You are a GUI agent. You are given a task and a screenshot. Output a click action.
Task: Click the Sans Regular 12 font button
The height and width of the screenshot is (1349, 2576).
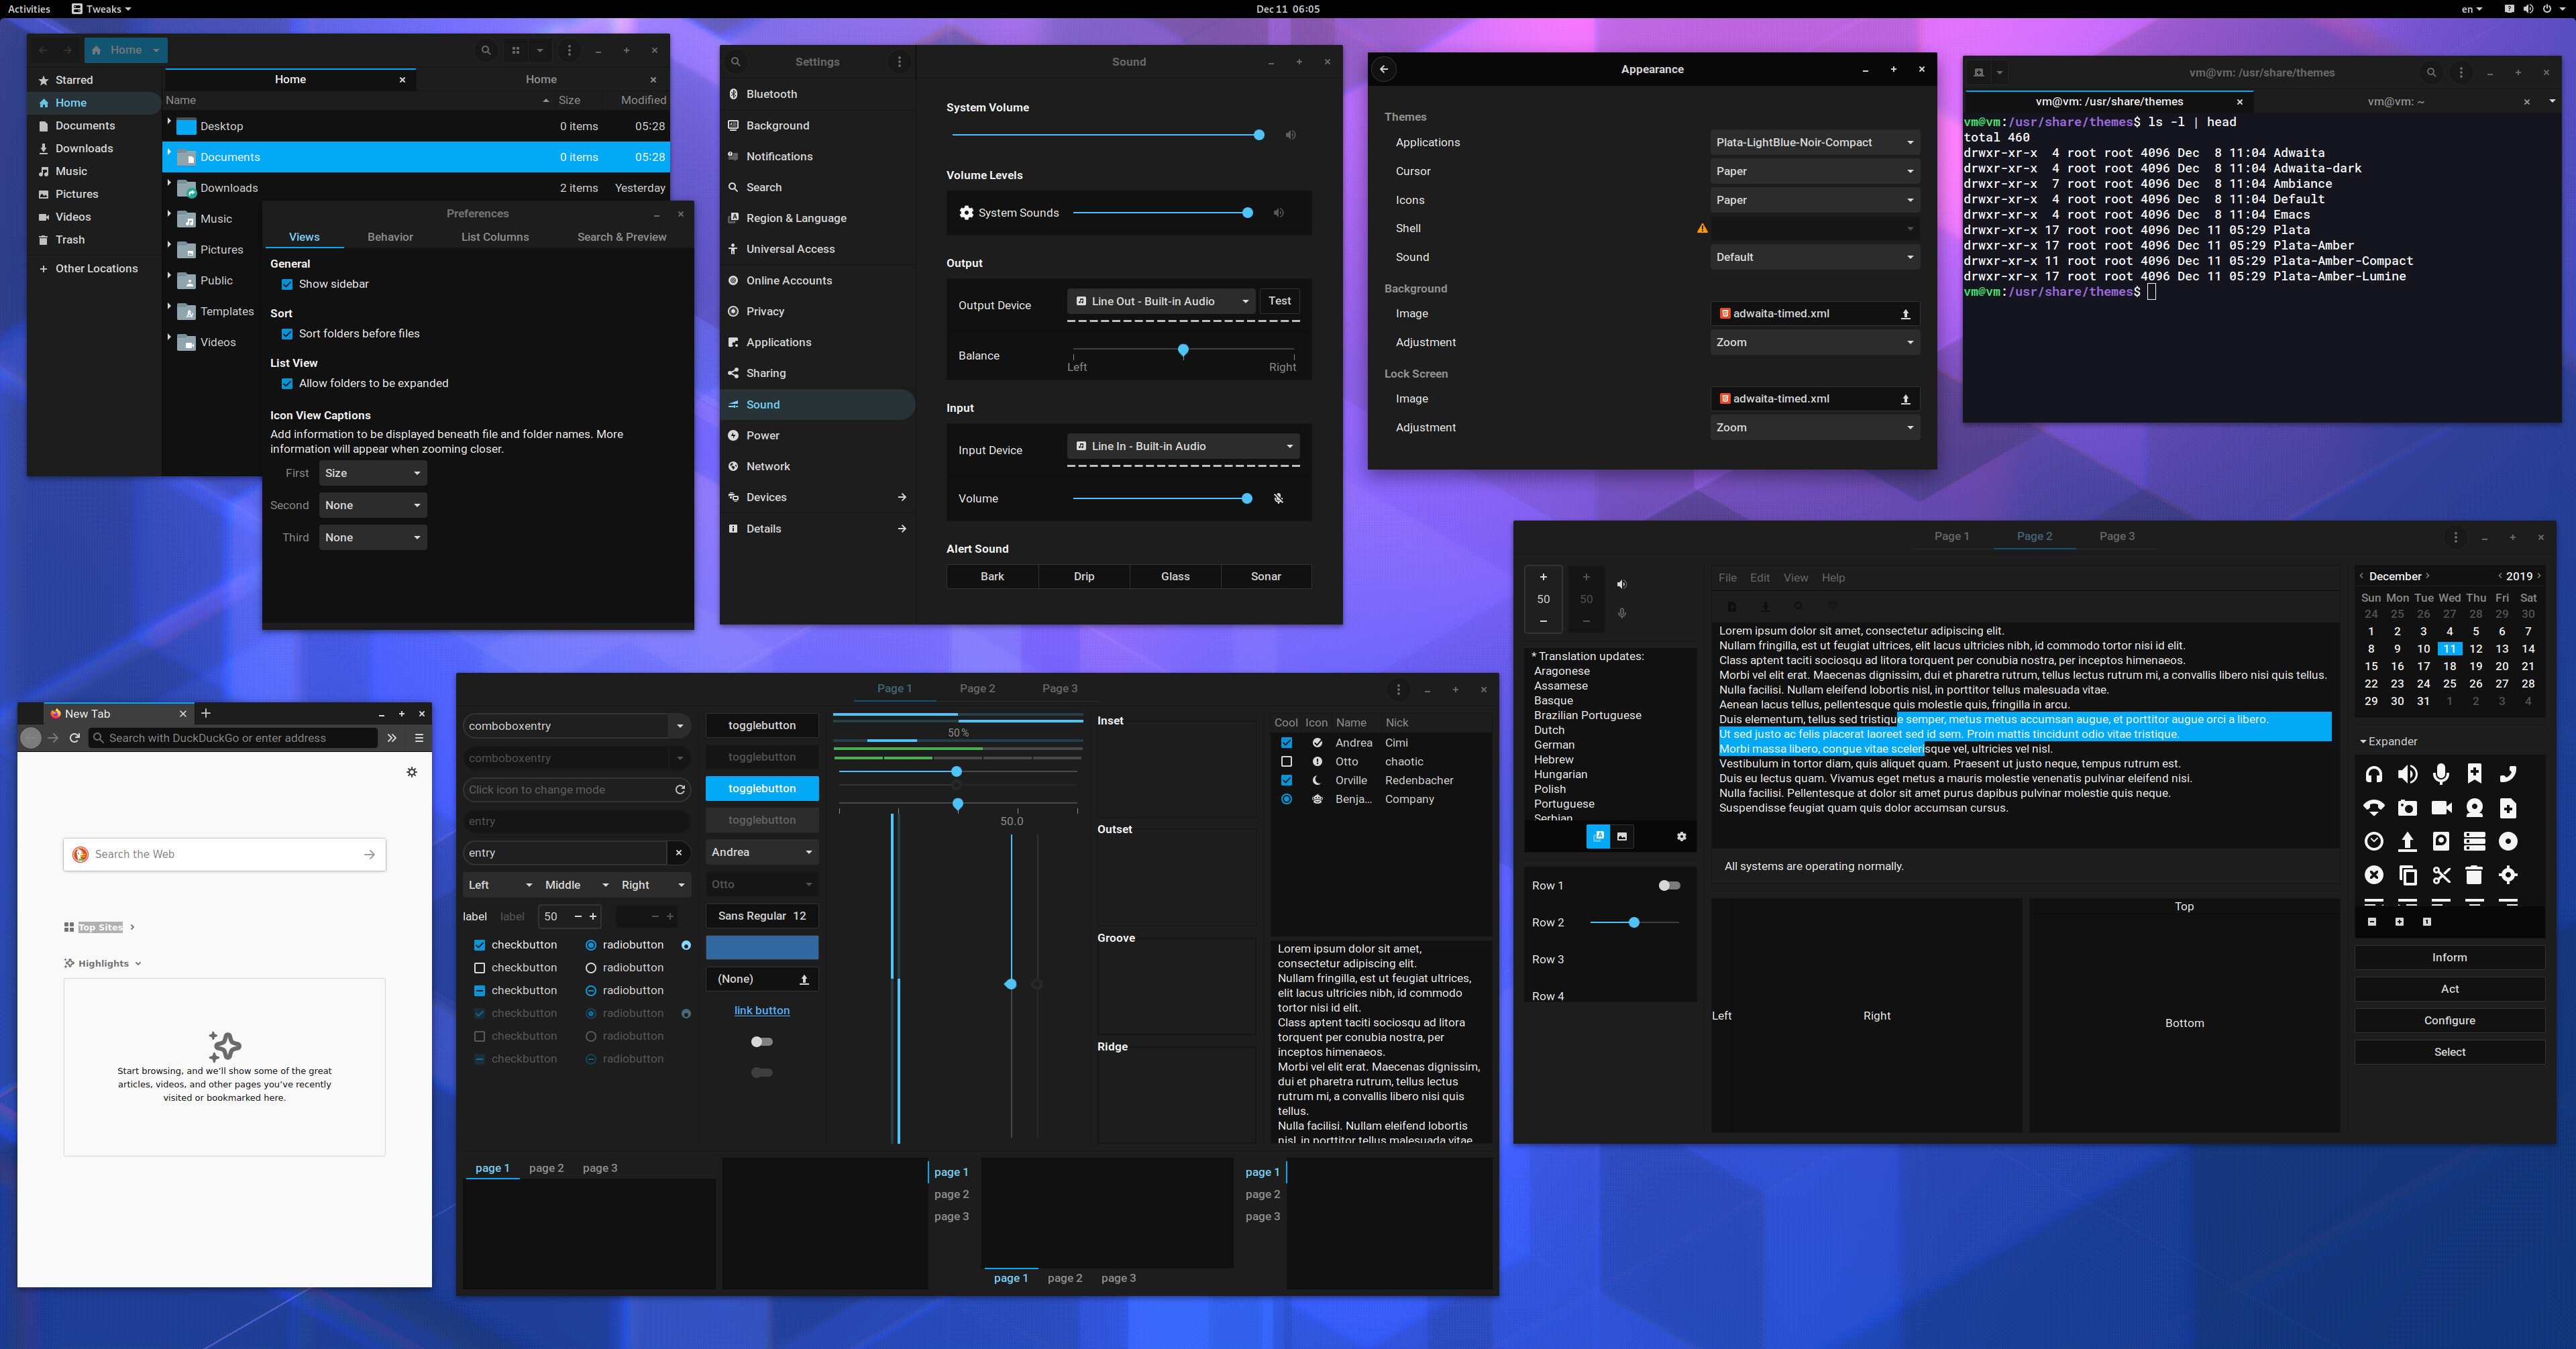tap(762, 916)
